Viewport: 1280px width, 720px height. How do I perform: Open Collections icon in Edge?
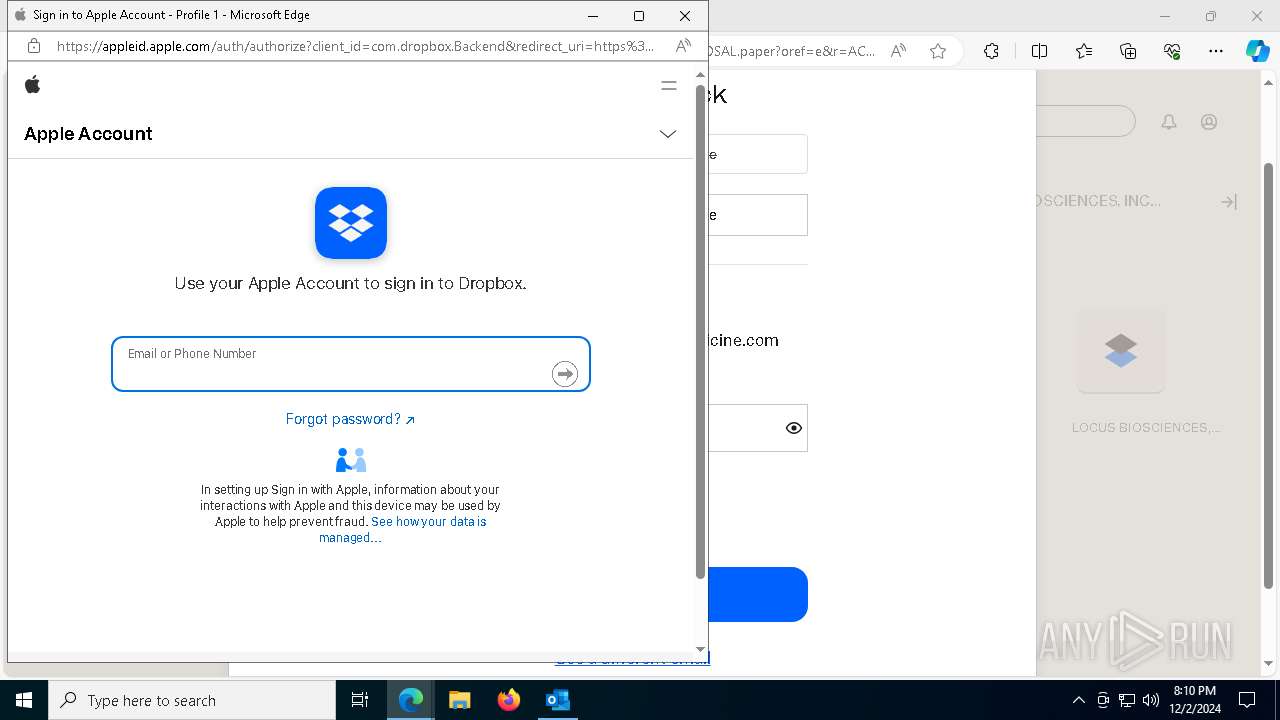1128,51
